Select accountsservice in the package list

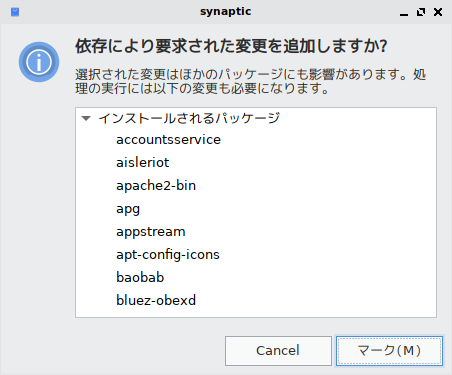[256, 140]
